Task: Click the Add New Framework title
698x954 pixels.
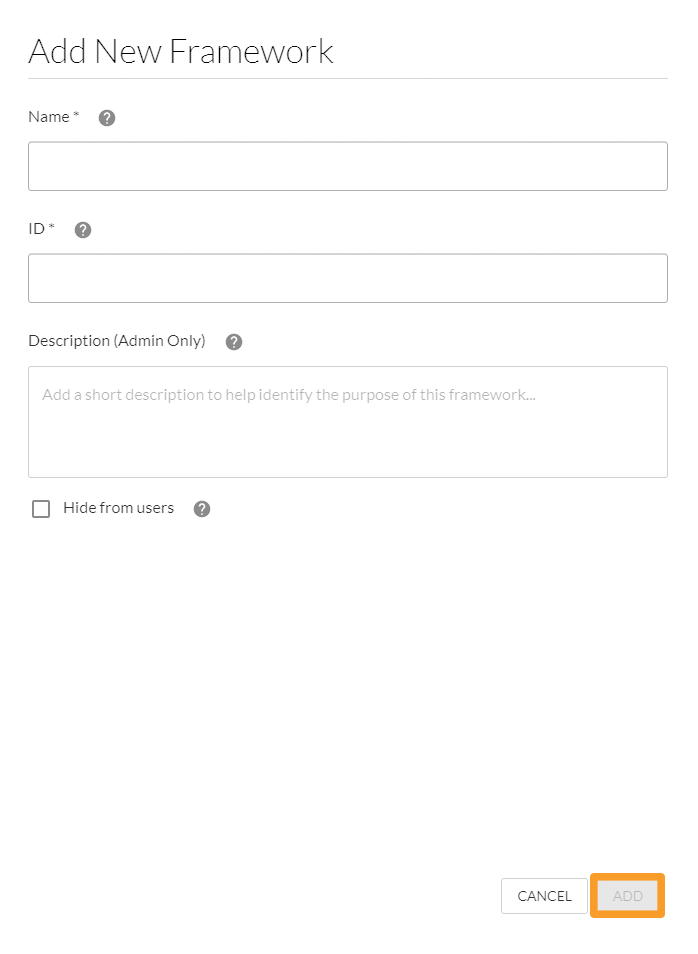Action: point(181,50)
